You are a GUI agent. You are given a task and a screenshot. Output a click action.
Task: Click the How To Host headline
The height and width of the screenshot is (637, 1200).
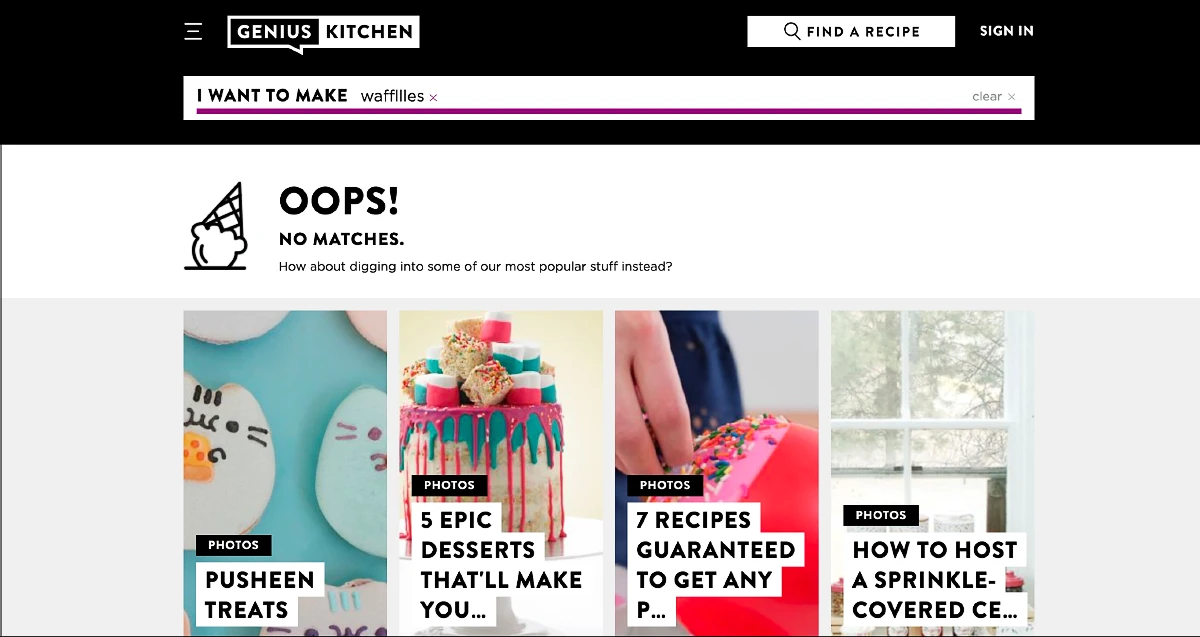[x=934, y=580]
